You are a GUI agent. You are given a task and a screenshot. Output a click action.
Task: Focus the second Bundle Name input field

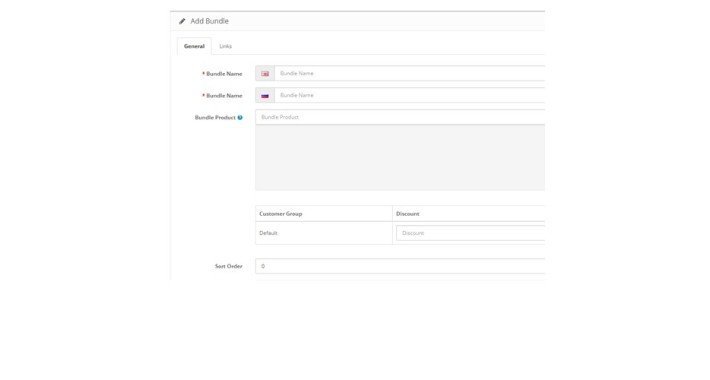point(409,95)
